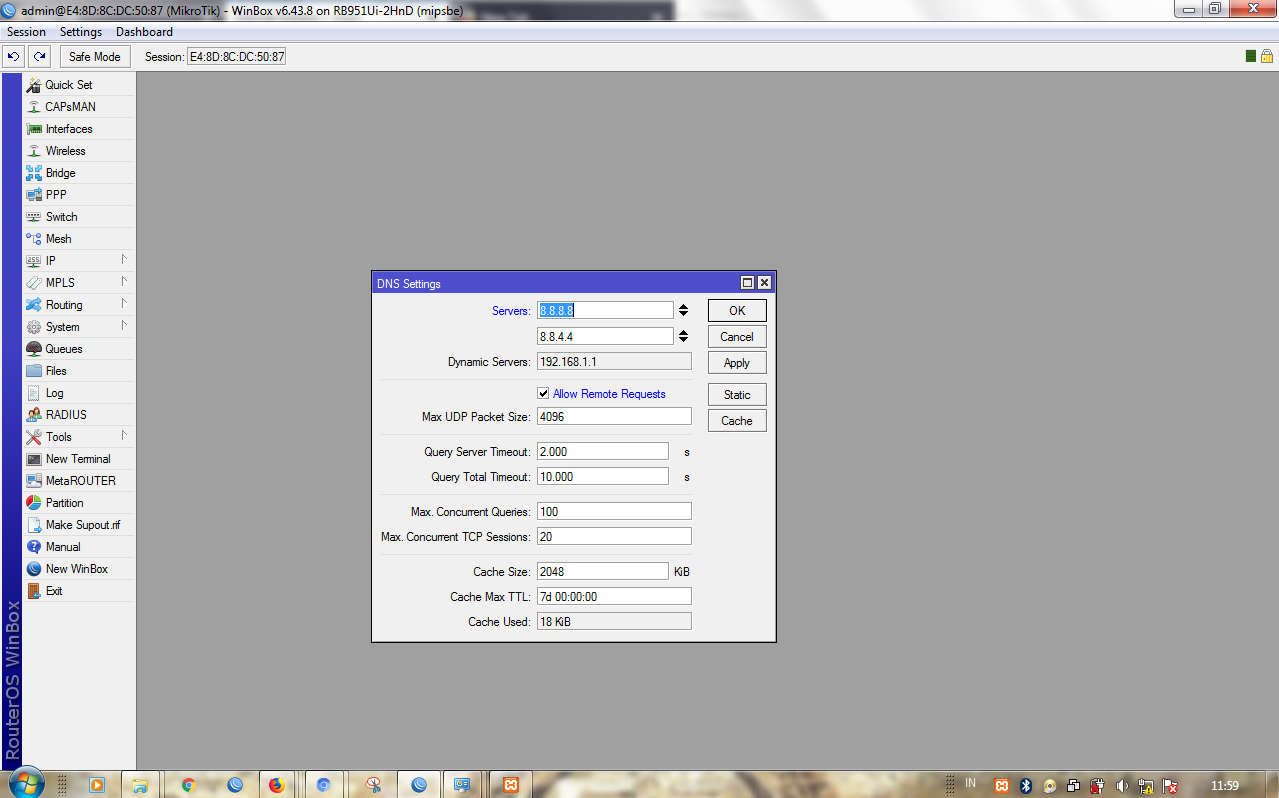Click the Dynamic Servers 192.168.1.1 value
Image resolution: width=1279 pixels, height=798 pixels.
click(614, 362)
